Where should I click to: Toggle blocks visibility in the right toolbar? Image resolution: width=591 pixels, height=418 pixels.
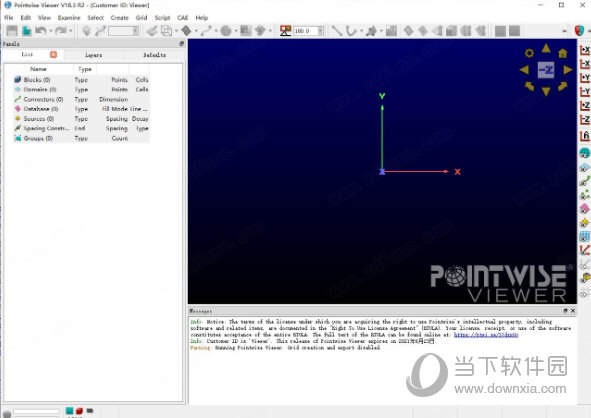585,153
